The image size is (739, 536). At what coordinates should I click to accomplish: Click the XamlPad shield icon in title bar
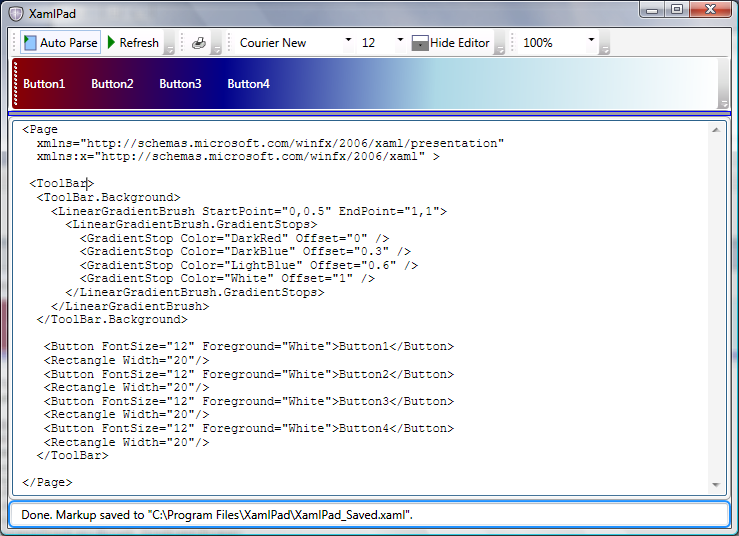[16, 14]
